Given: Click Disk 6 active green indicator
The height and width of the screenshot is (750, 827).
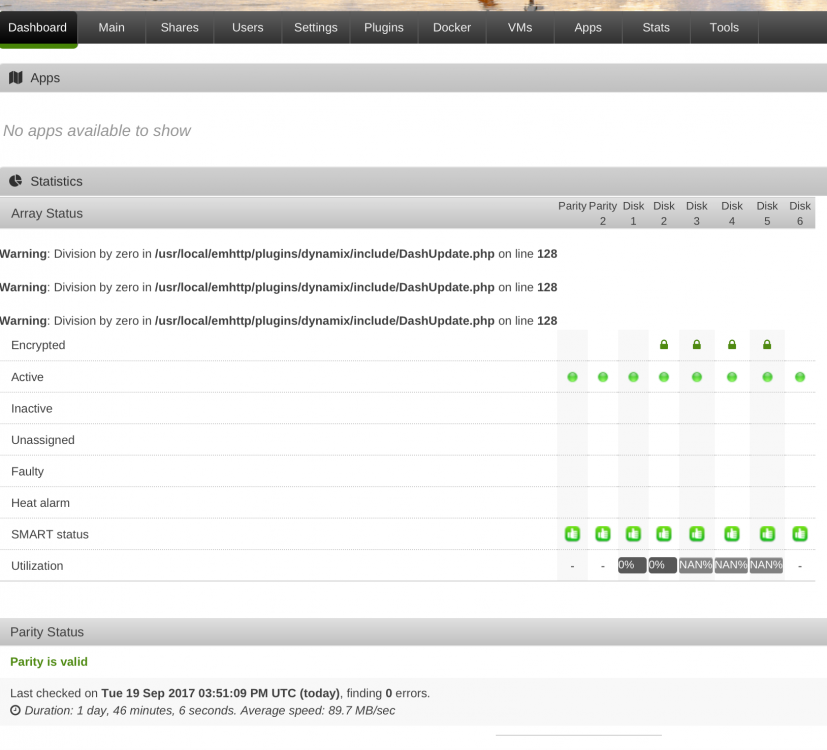Looking at the screenshot, I should pos(800,377).
